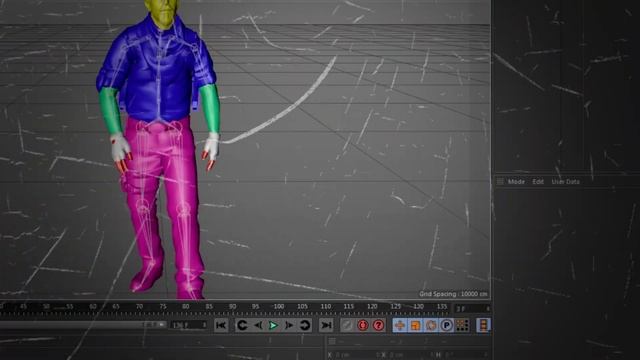Play the animation forwards
Screen dimensions: 640x360
tap(273, 325)
